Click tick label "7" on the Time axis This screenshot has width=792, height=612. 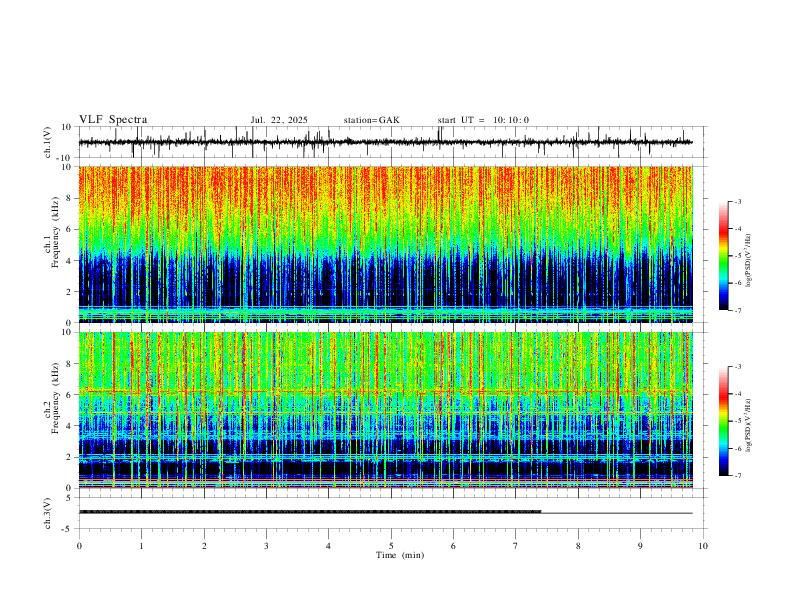point(516,546)
